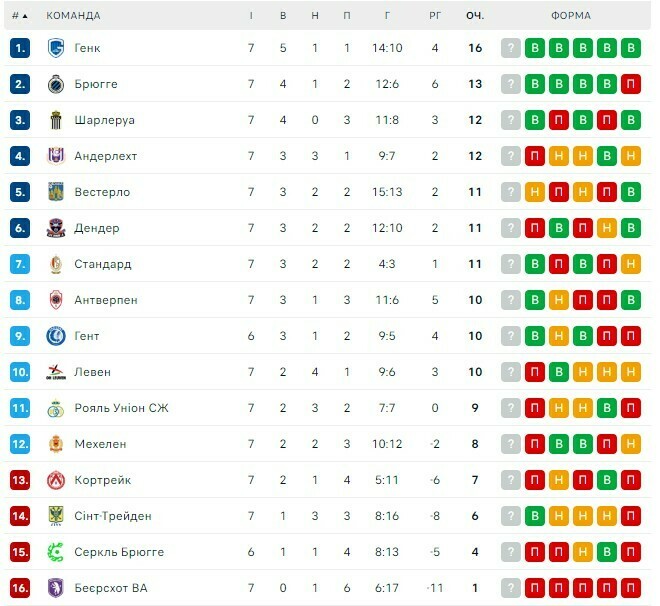
Task: Click the Gent club crest icon
Action: pos(55,336)
